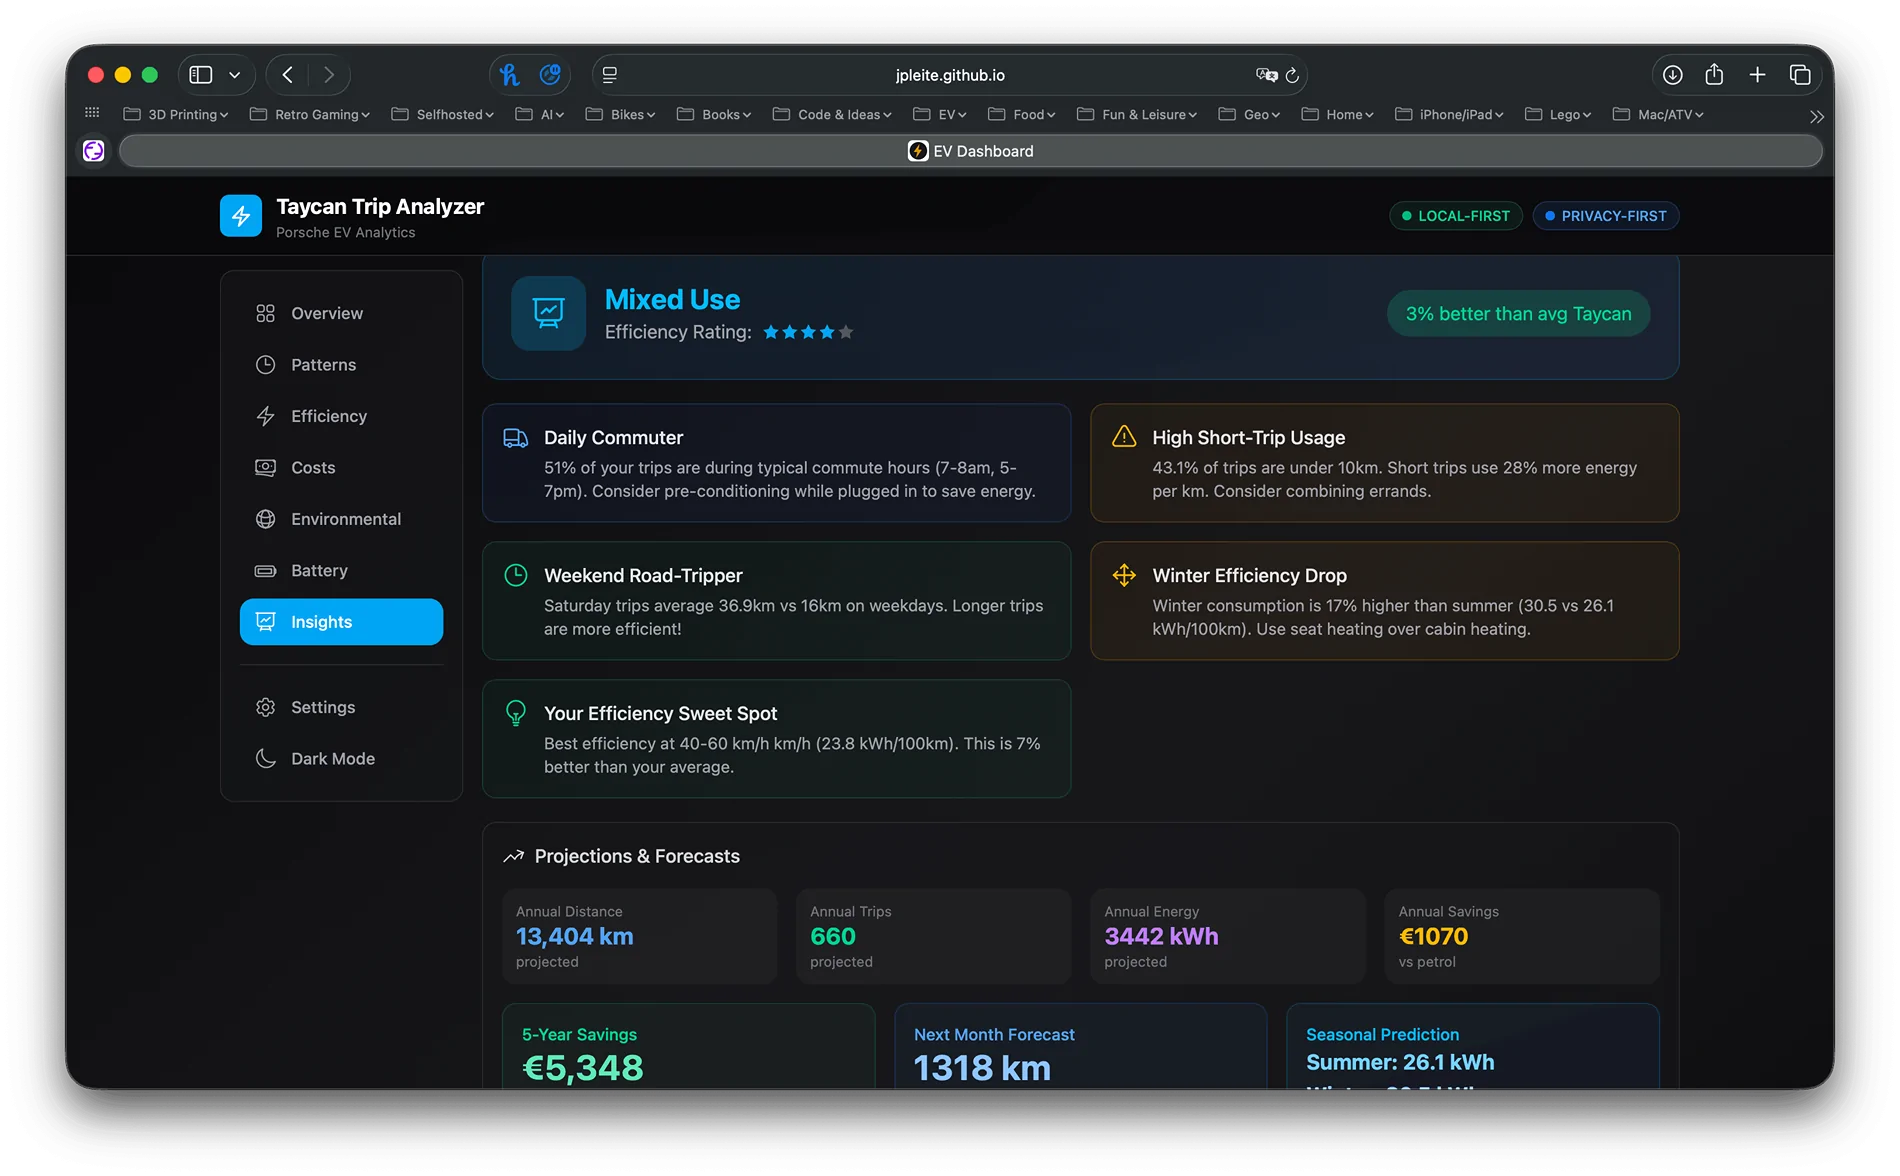This screenshot has width=1900, height=1176.
Task: Click the warning triangle on High Short-Trip Usage
Action: click(1123, 436)
